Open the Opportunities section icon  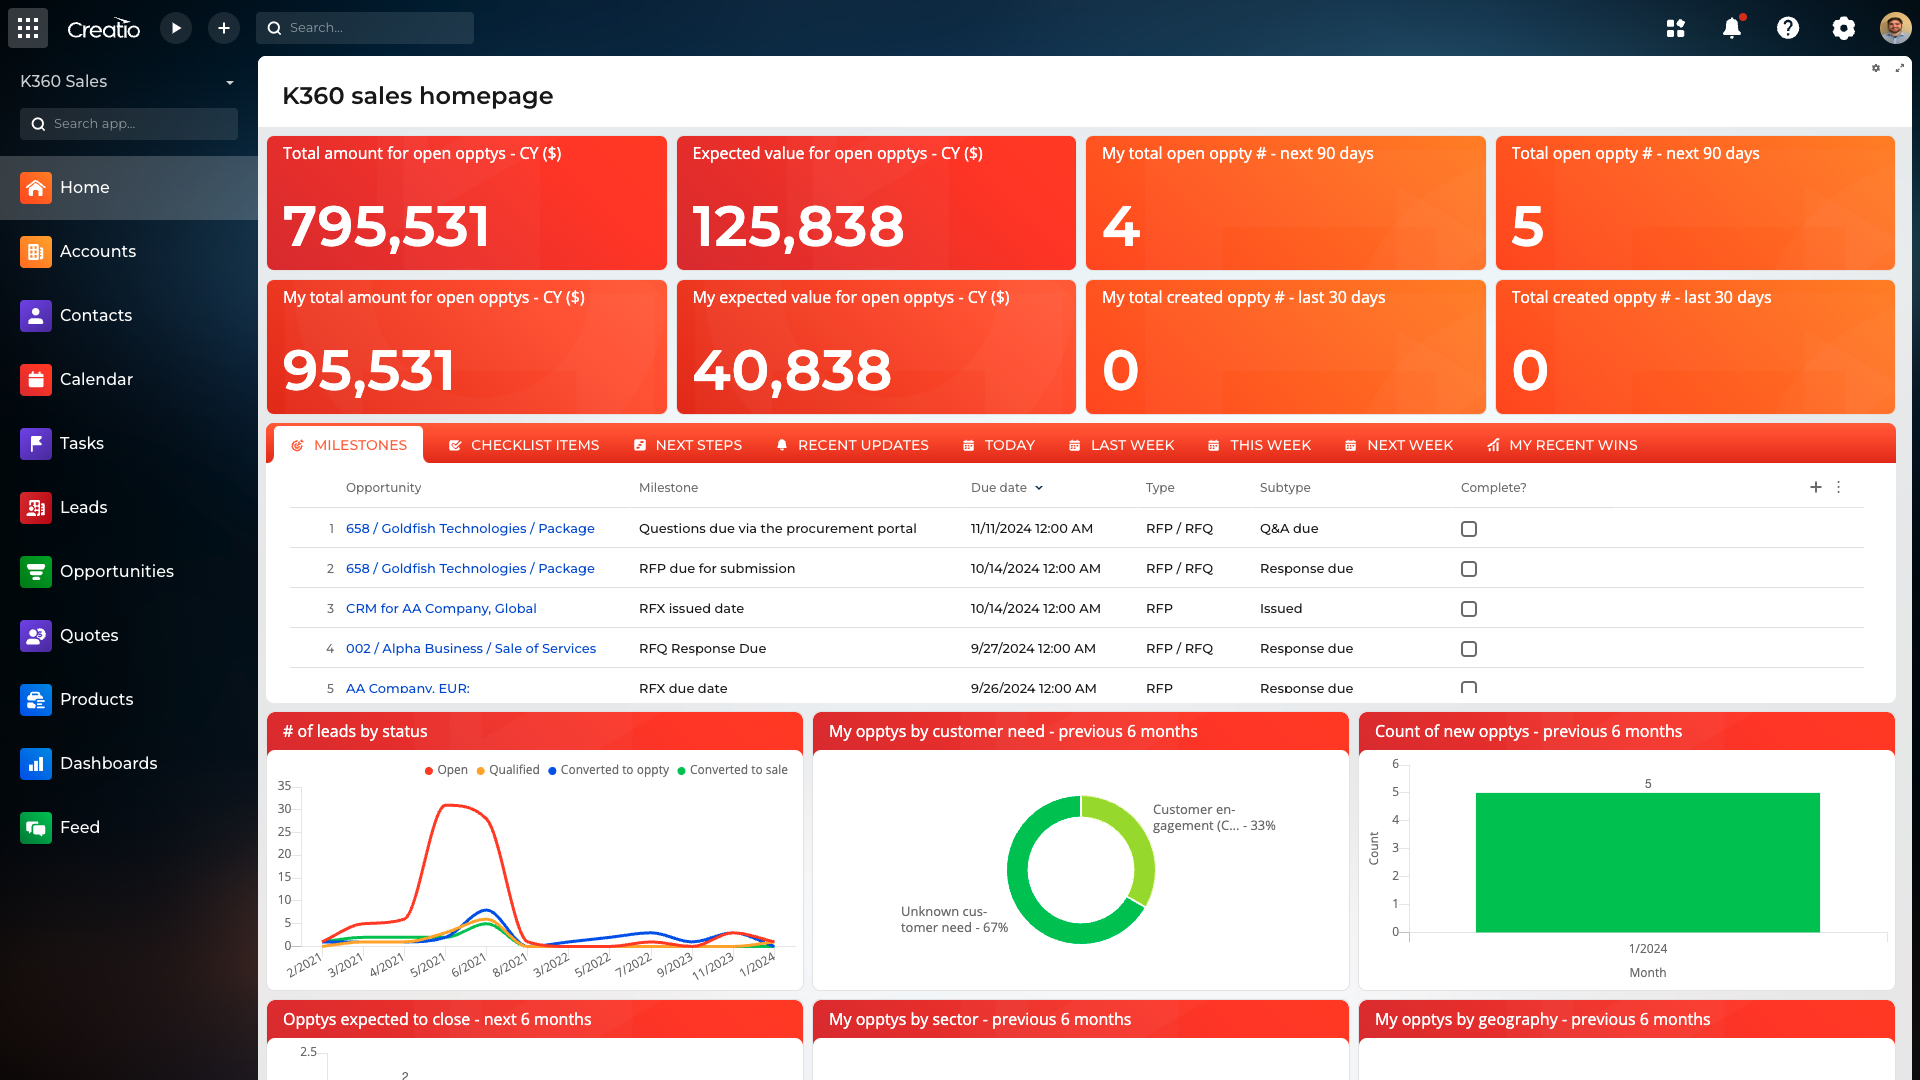(36, 572)
